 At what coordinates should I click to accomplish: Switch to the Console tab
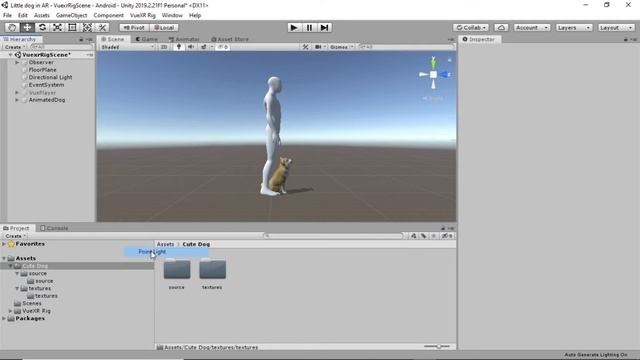[x=54, y=228]
